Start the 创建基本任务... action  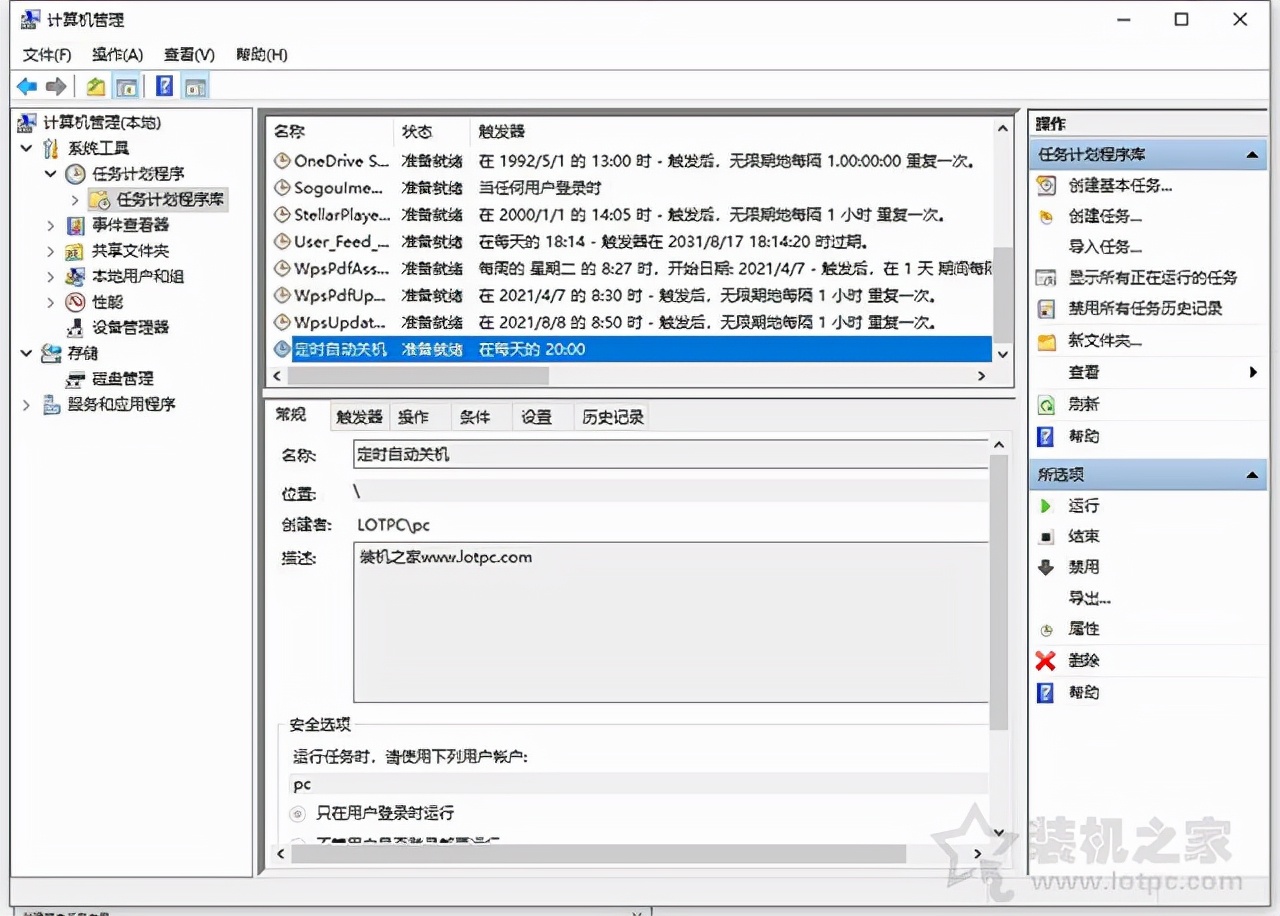pos(1120,185)
